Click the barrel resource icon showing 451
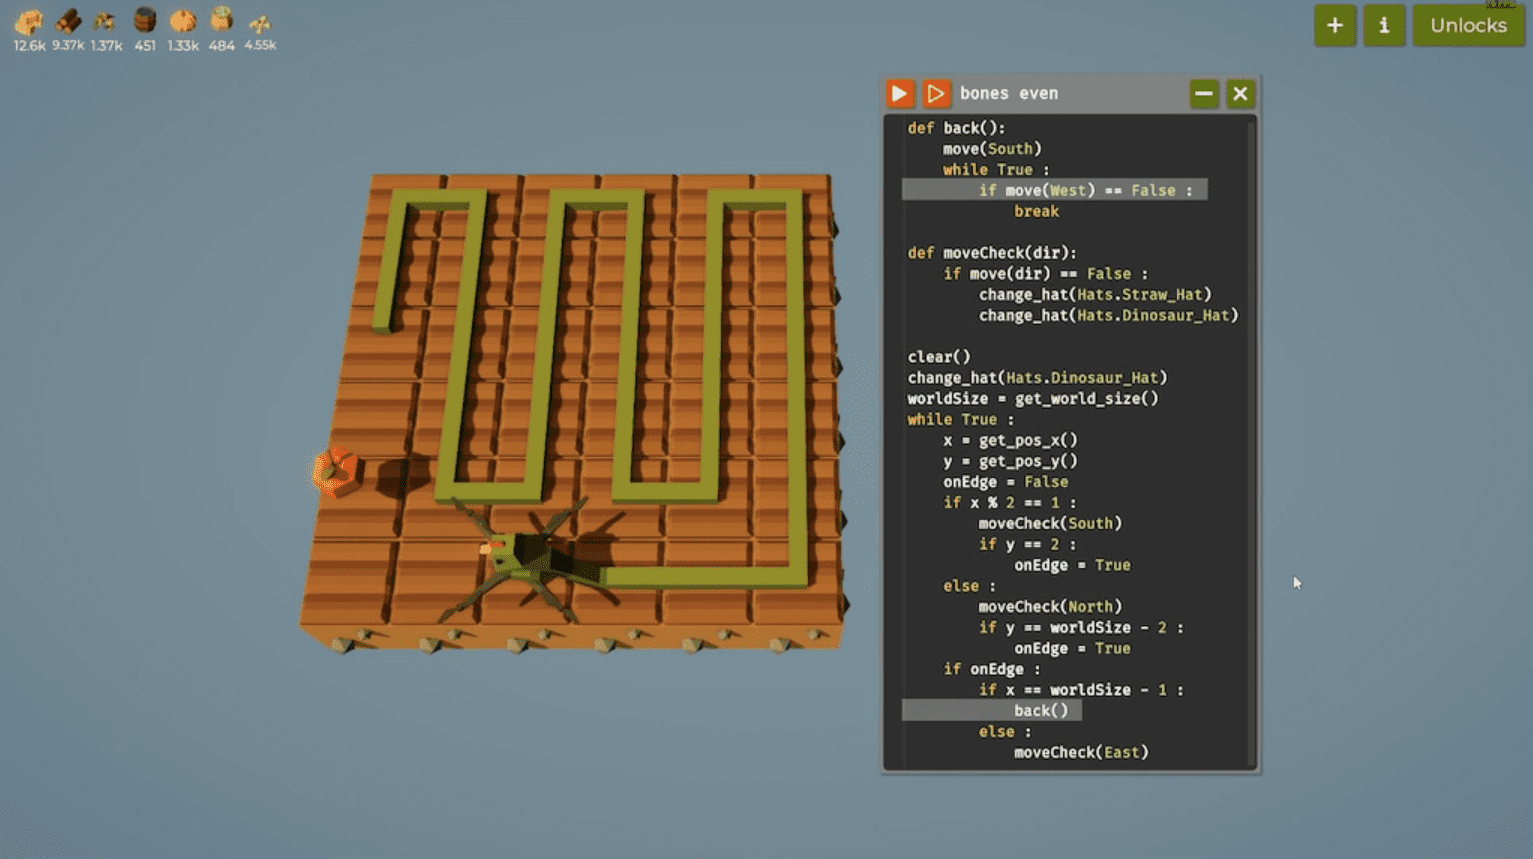 145,21
